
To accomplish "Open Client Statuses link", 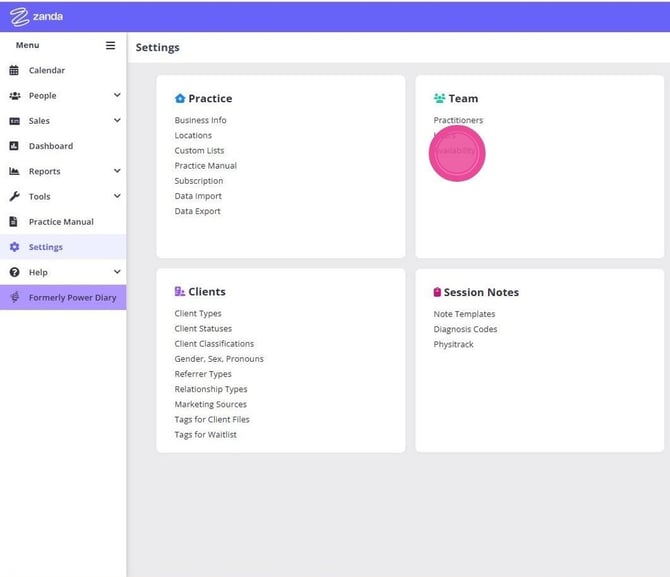I will pyautogui.click(x=203, y=329).
